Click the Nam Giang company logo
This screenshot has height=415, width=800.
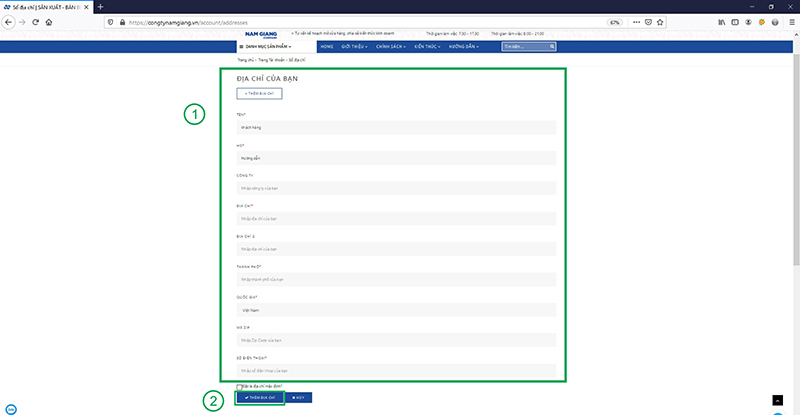tap(261, 35)
